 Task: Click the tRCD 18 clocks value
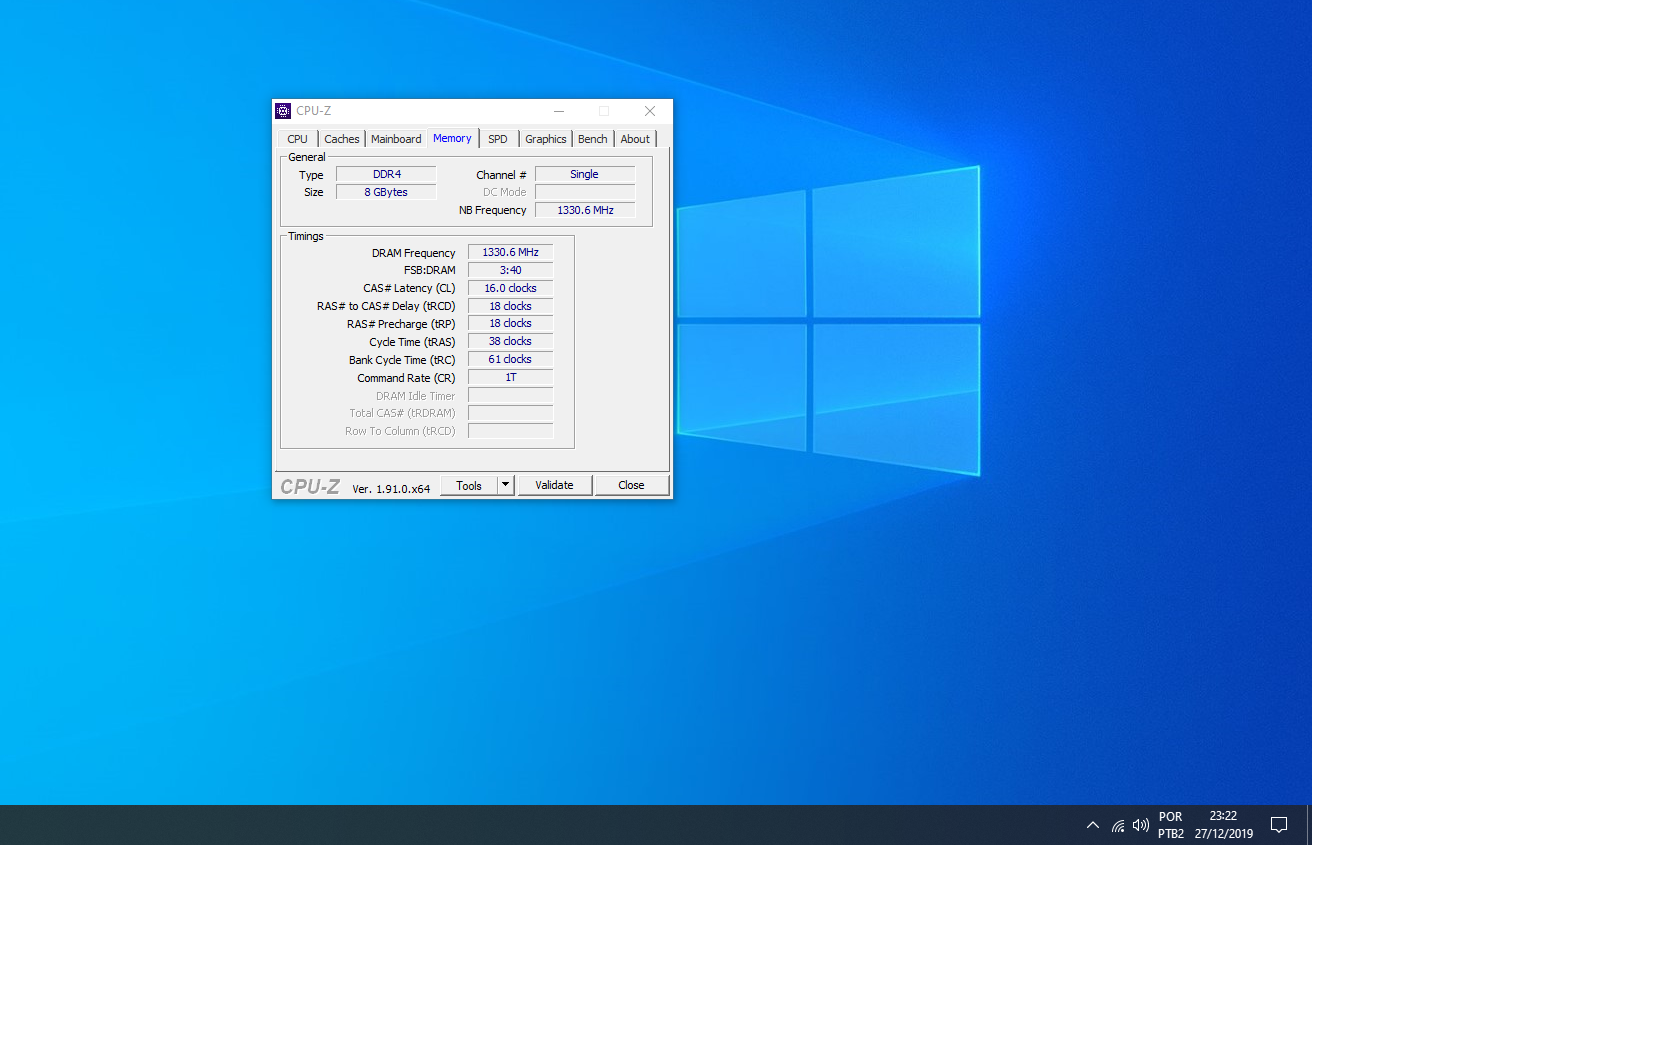[x=511, y=306]
